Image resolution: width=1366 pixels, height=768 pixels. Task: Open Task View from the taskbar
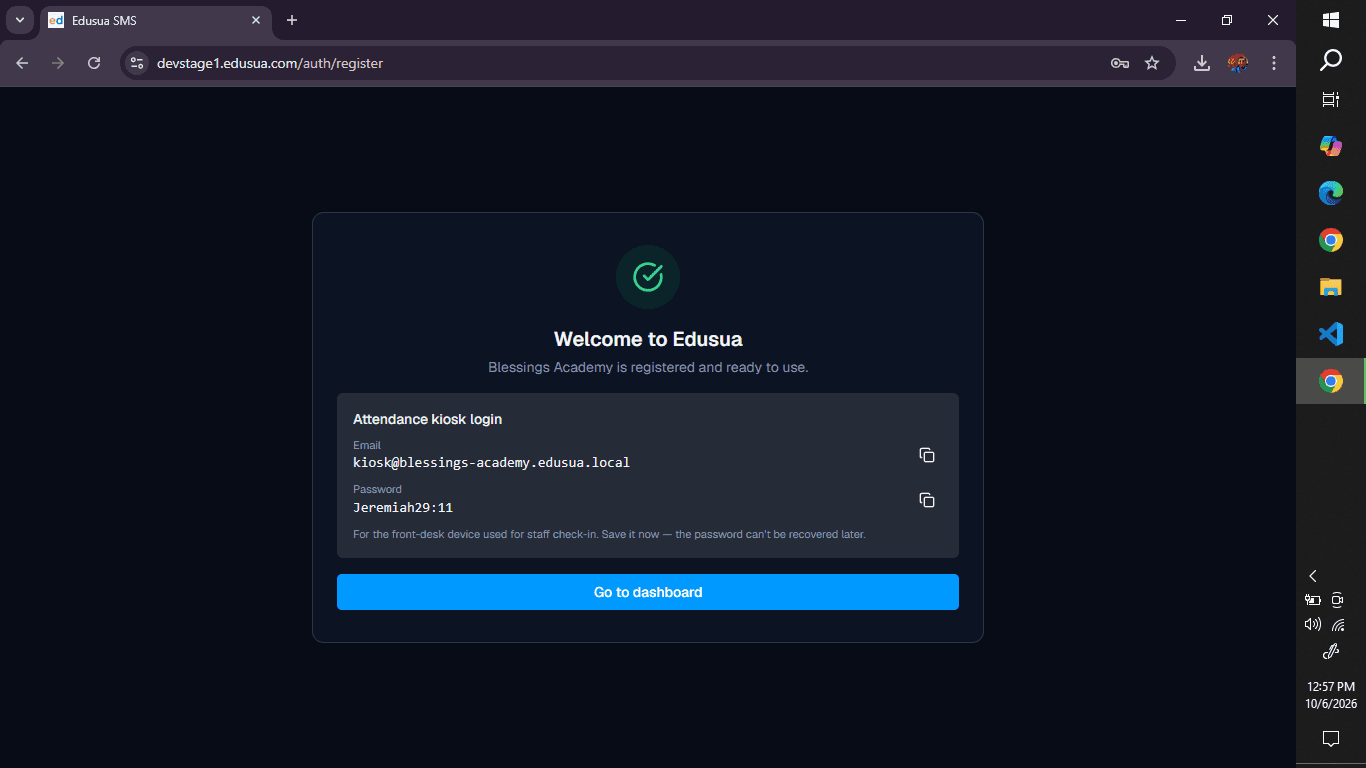point(1331,100)
